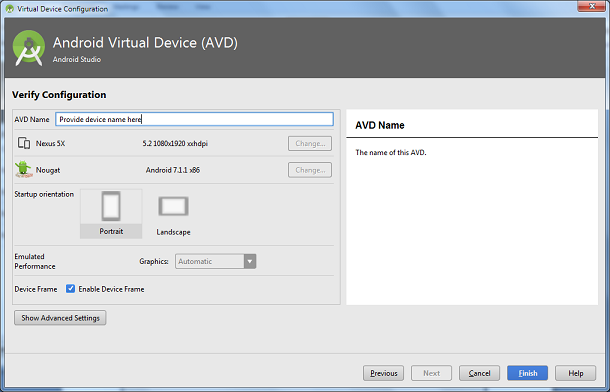
Task: Go back with Previous button
Action: point(383,373)
